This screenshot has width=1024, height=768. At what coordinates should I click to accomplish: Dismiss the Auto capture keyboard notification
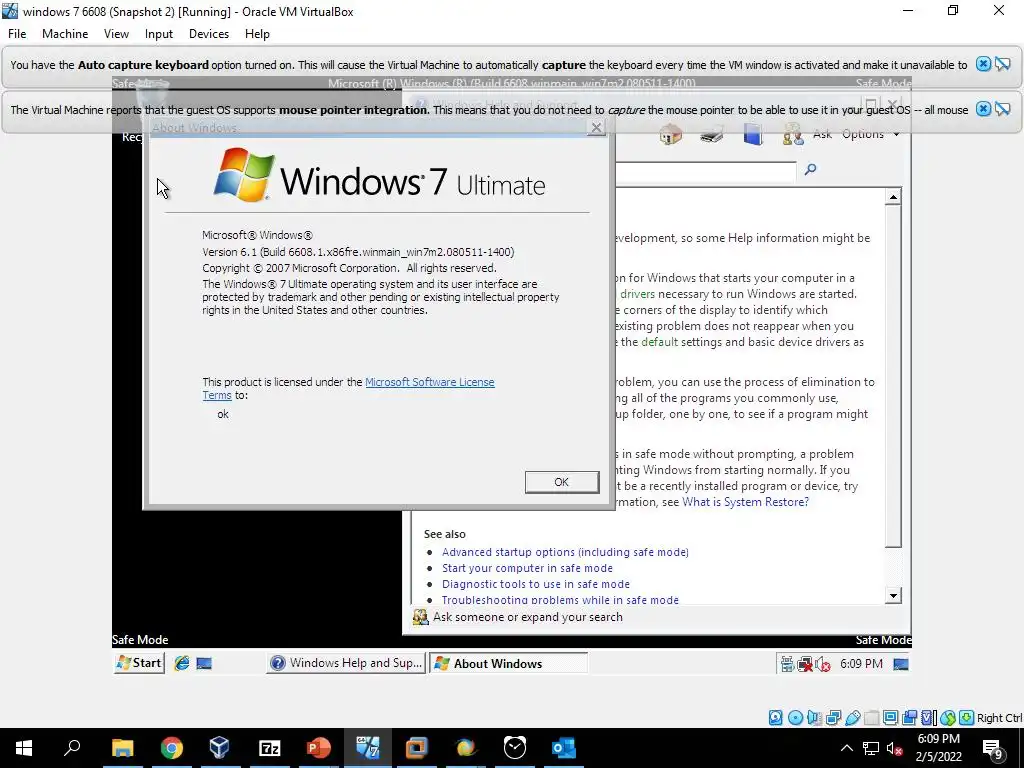point(983,64)
